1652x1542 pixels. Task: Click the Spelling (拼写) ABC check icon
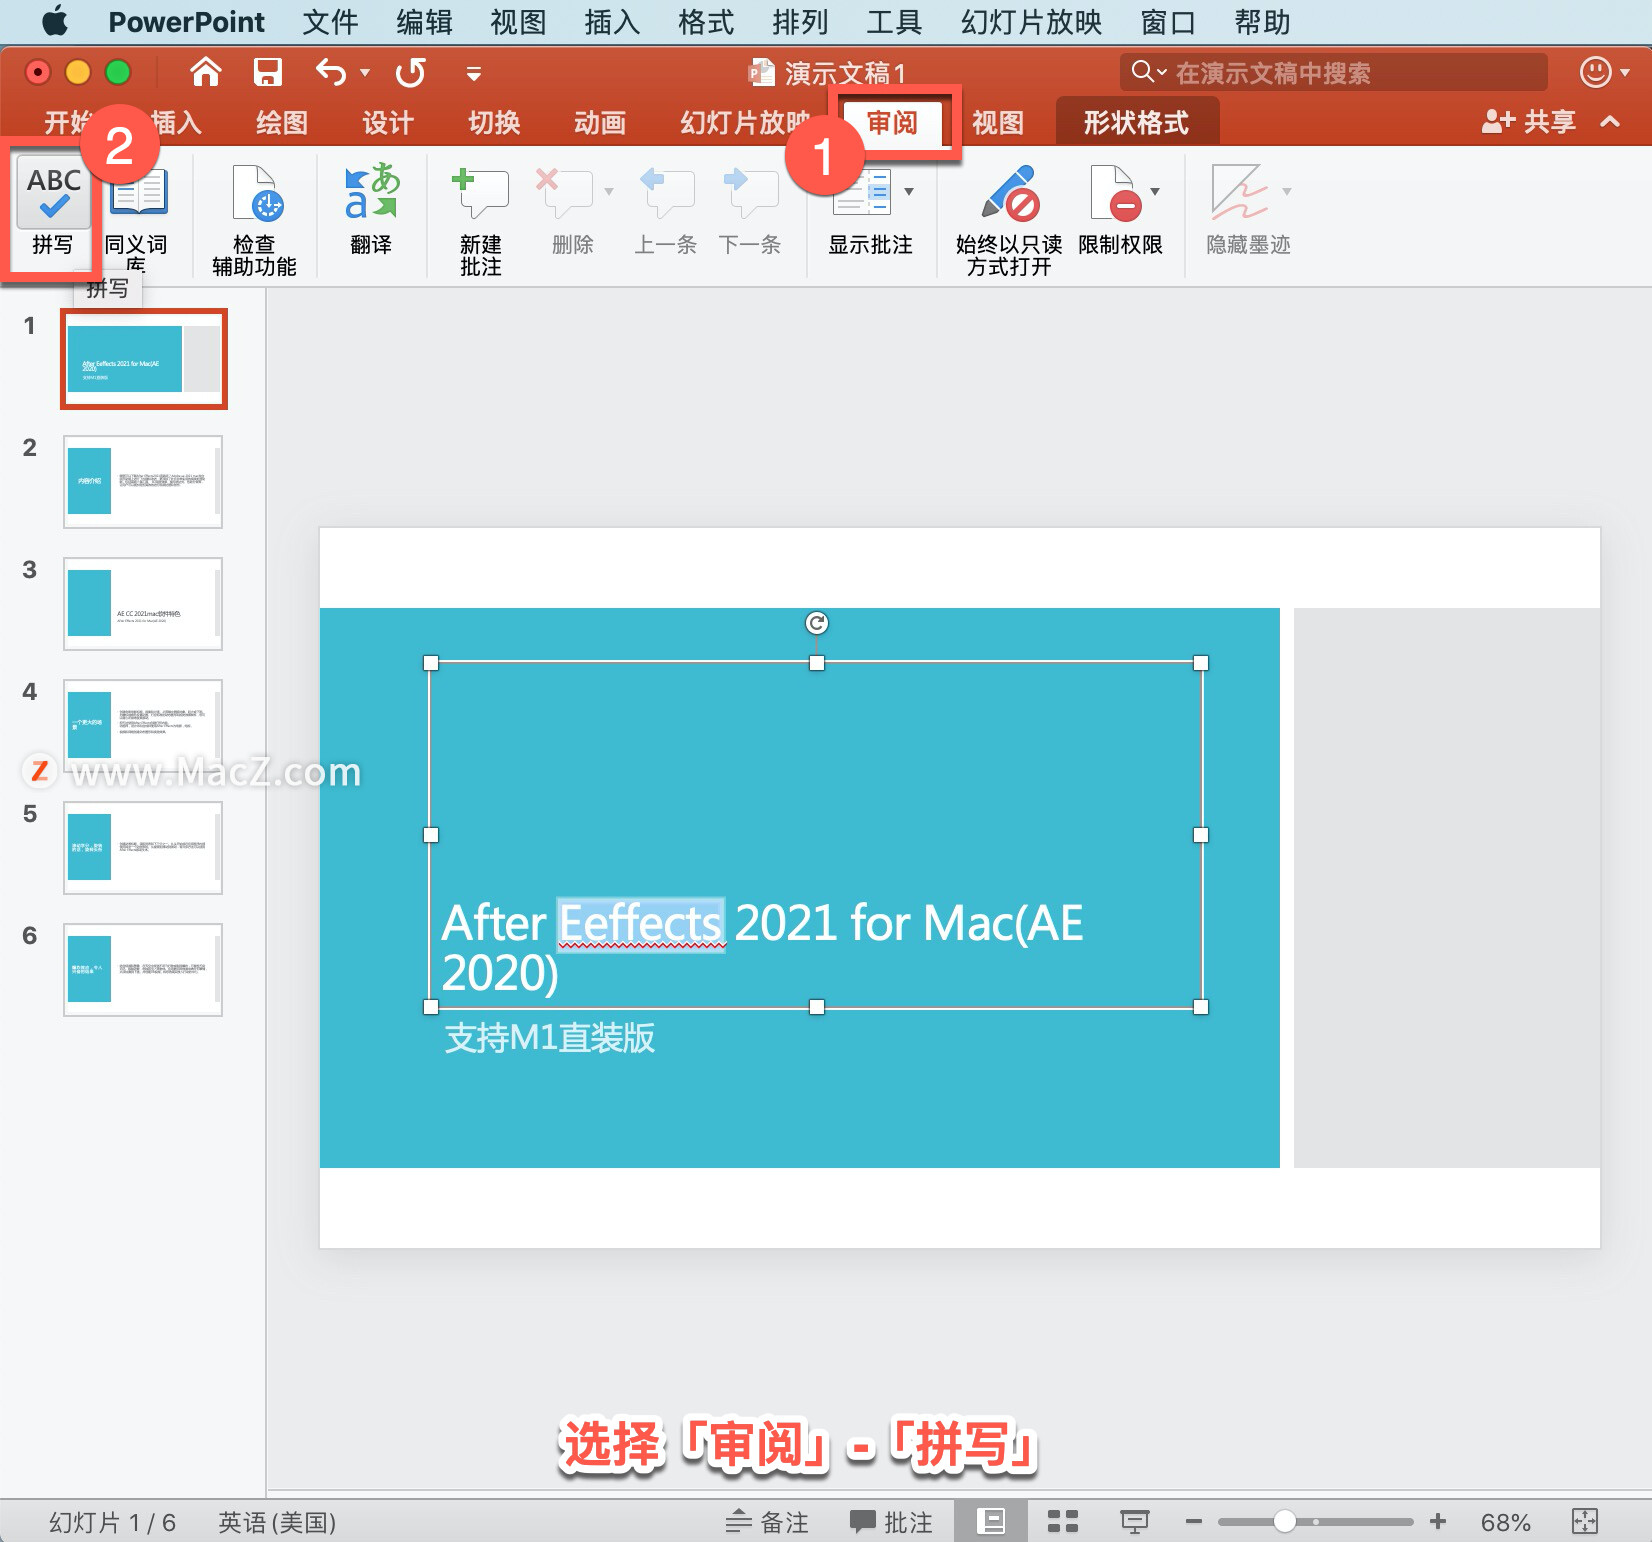pos(53,194)
